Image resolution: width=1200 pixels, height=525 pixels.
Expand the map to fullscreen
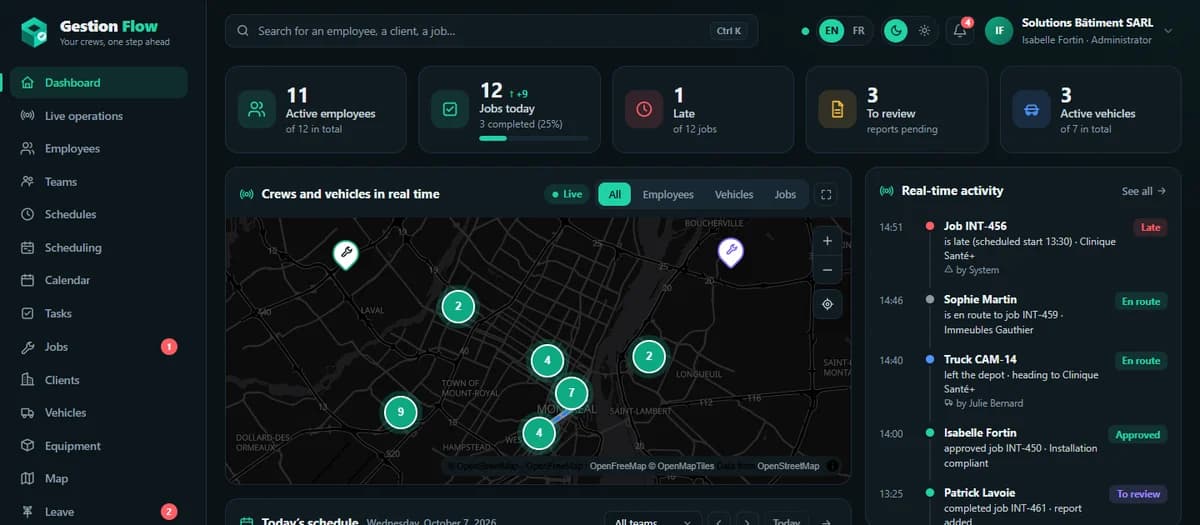tap(826, 195)
